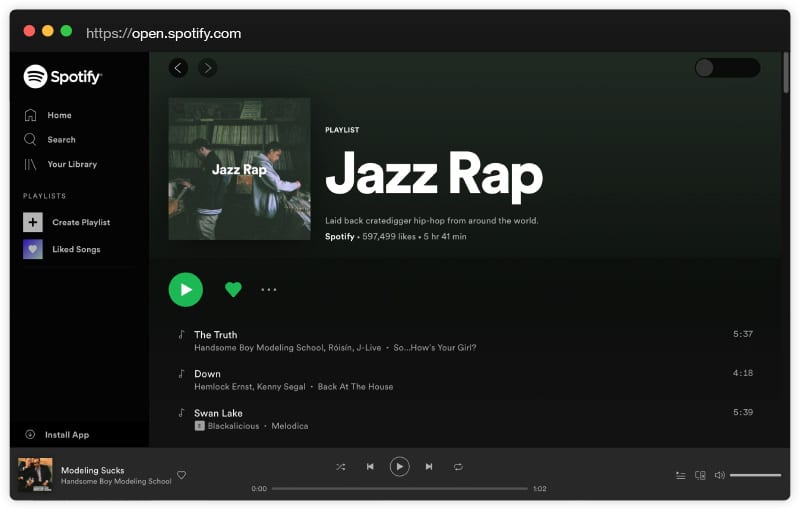Open the Liked Songs playlist
Viewport: 800px width, 510px height.
click(x=75, y=249)
